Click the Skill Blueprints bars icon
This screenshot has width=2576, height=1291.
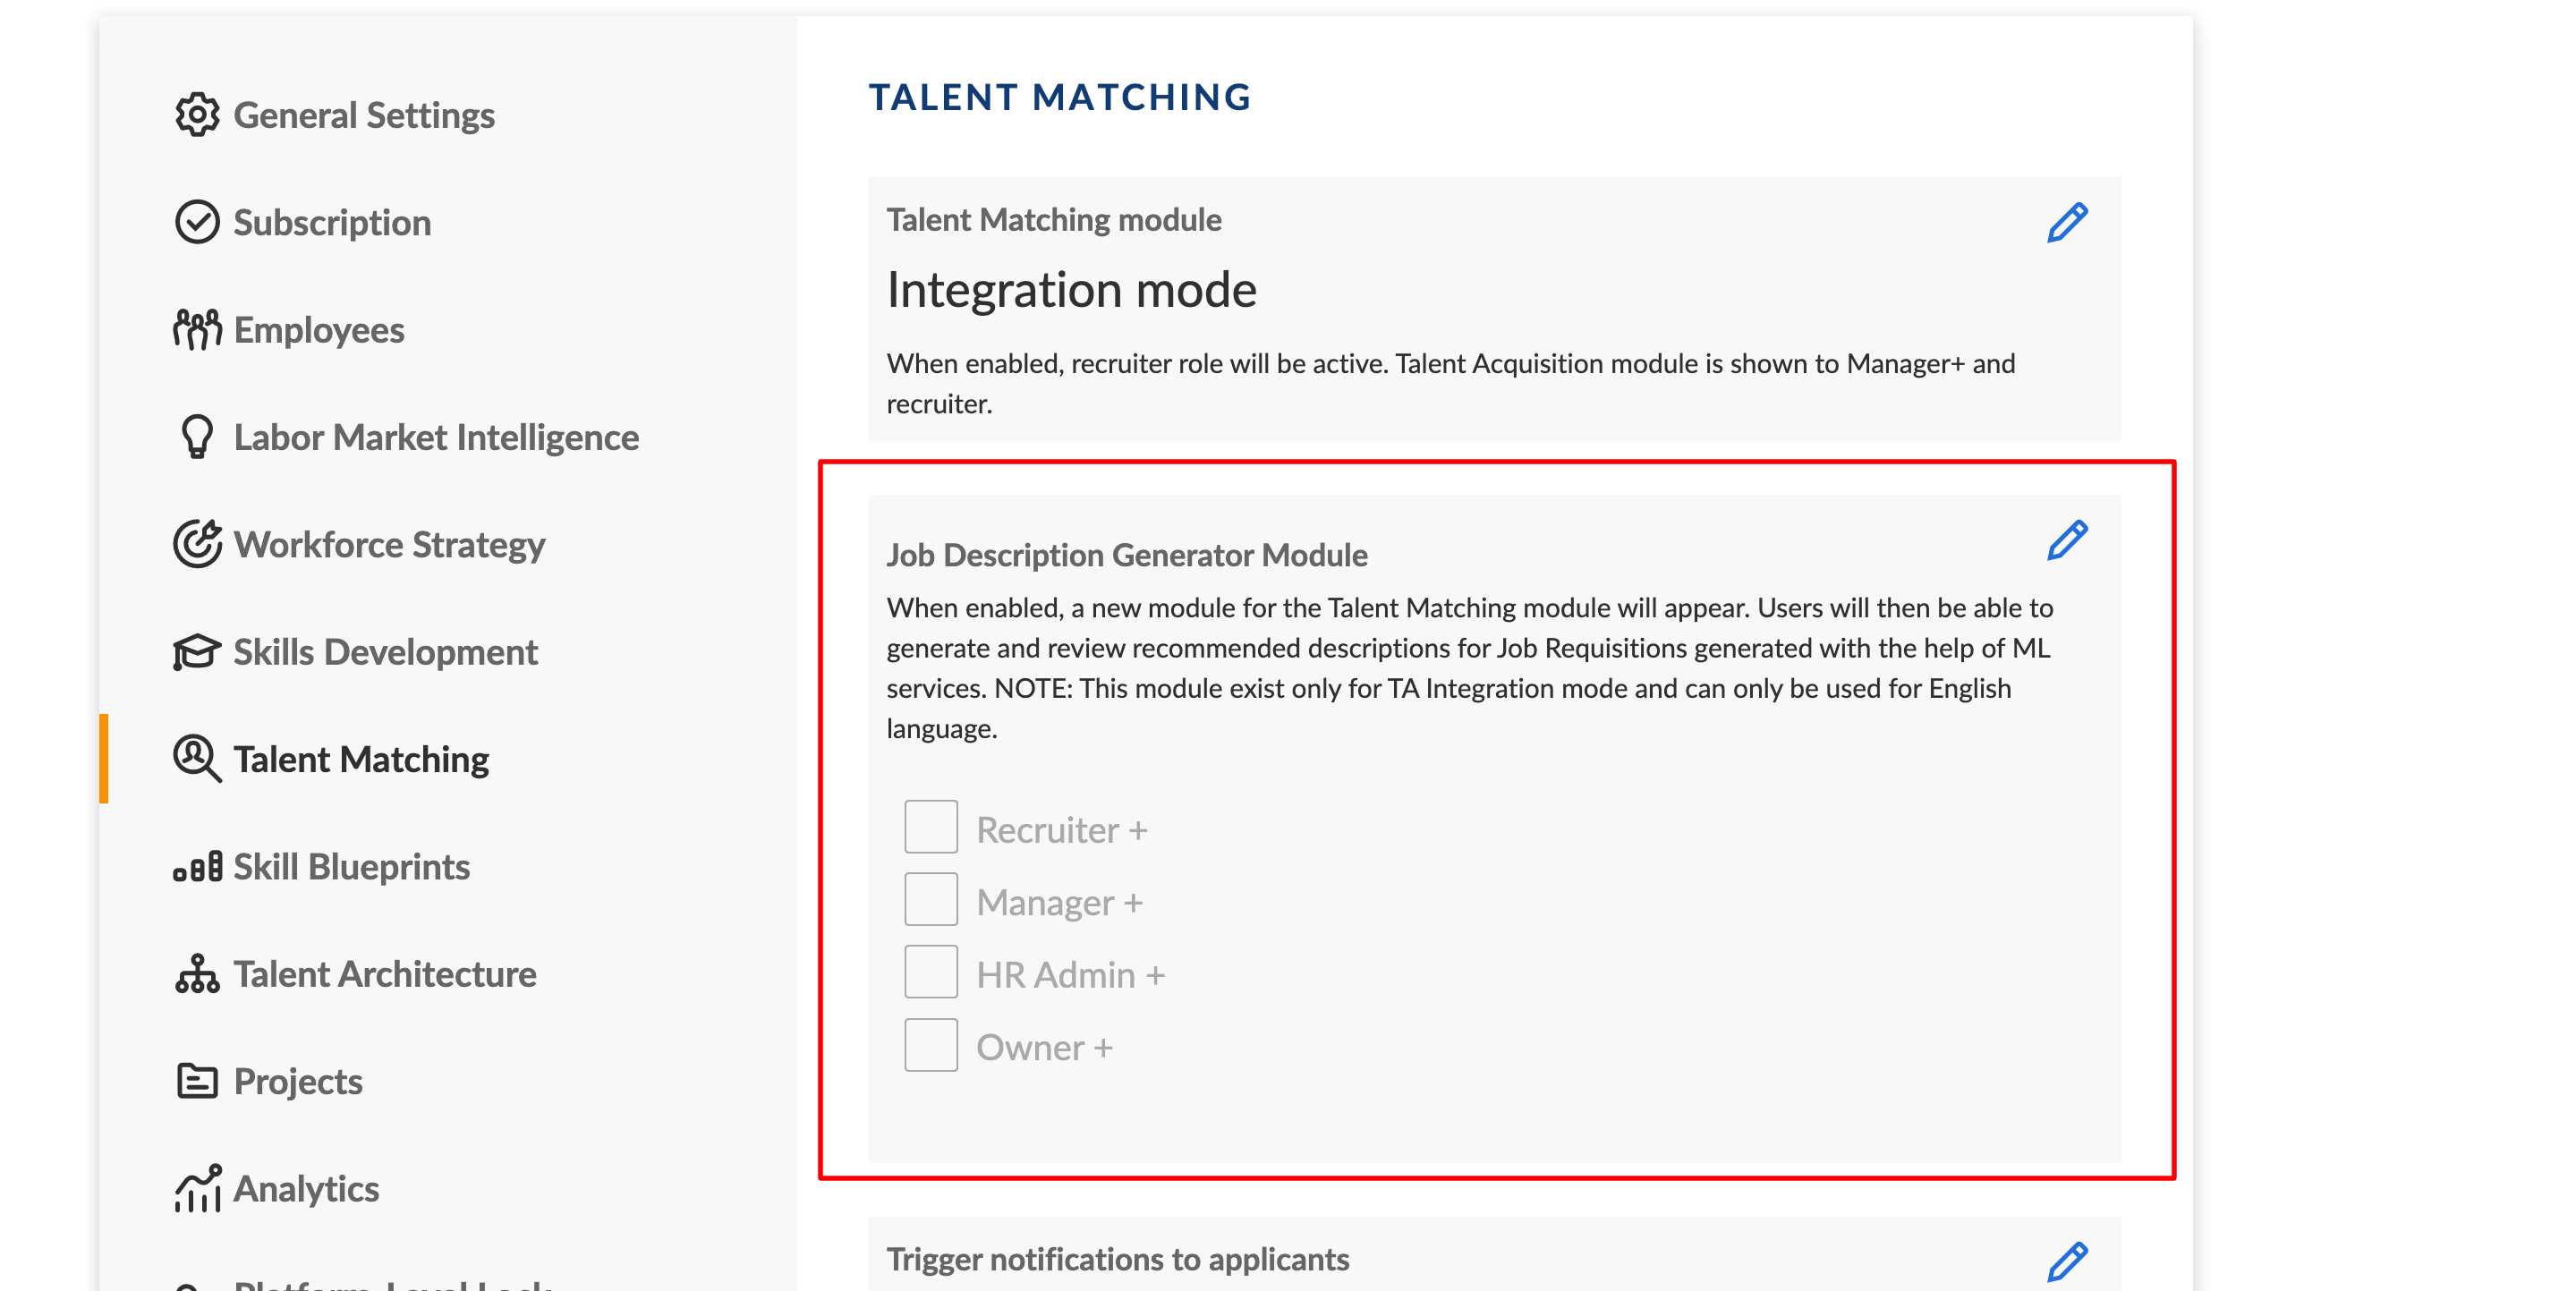197,867
